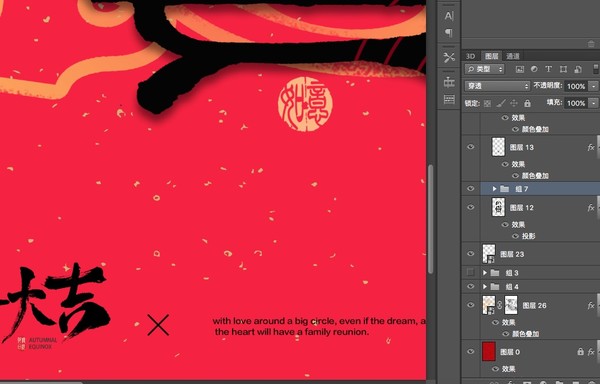600x384 pixels.
Task: Lock image pixels brush icon
Action: point(501,103)
